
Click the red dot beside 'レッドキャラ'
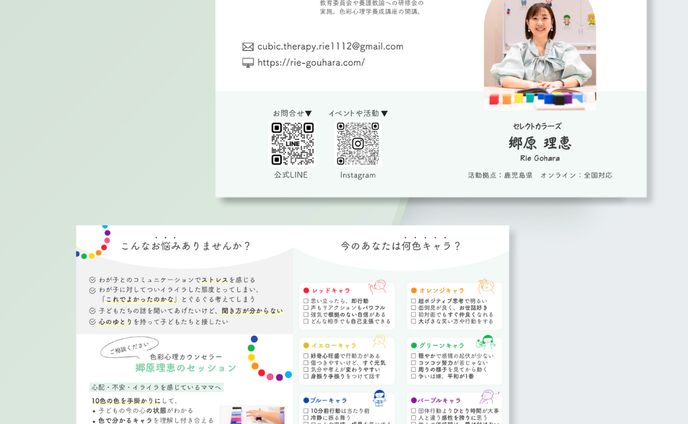[x=306, y=291]
